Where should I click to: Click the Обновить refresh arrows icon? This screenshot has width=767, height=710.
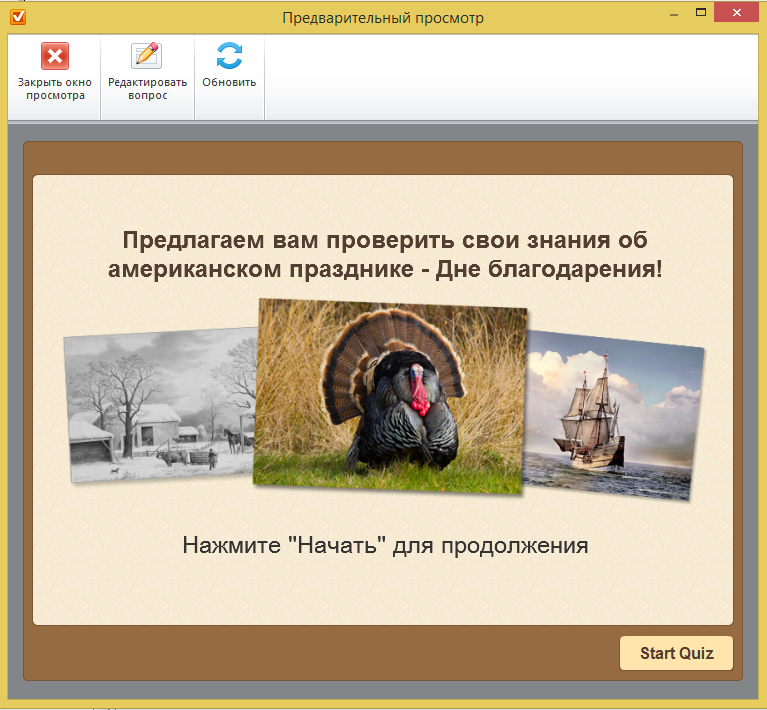coord(229,55)
